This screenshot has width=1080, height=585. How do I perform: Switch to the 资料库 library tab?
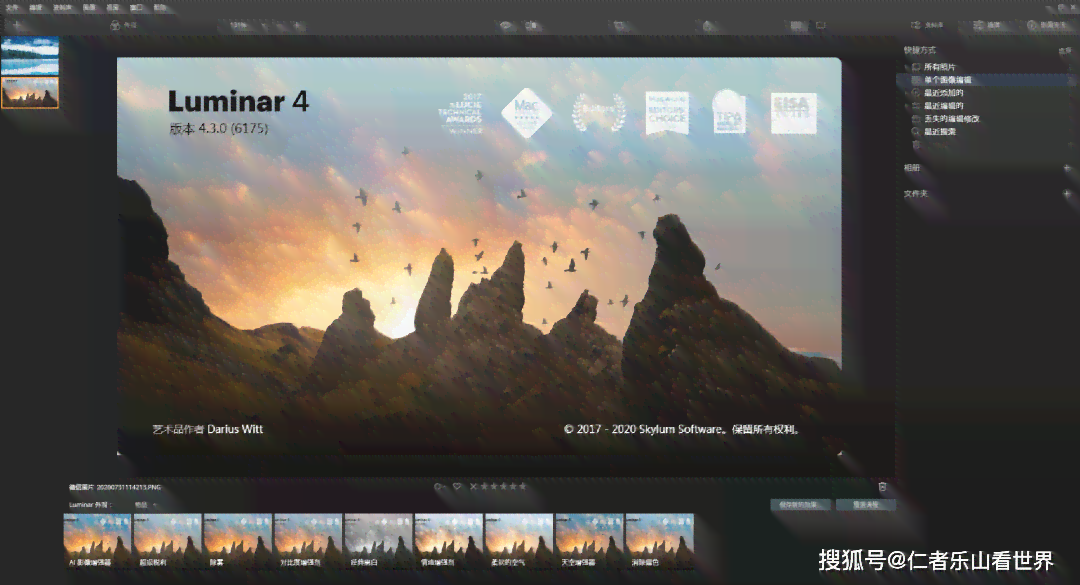pos(927,25)
